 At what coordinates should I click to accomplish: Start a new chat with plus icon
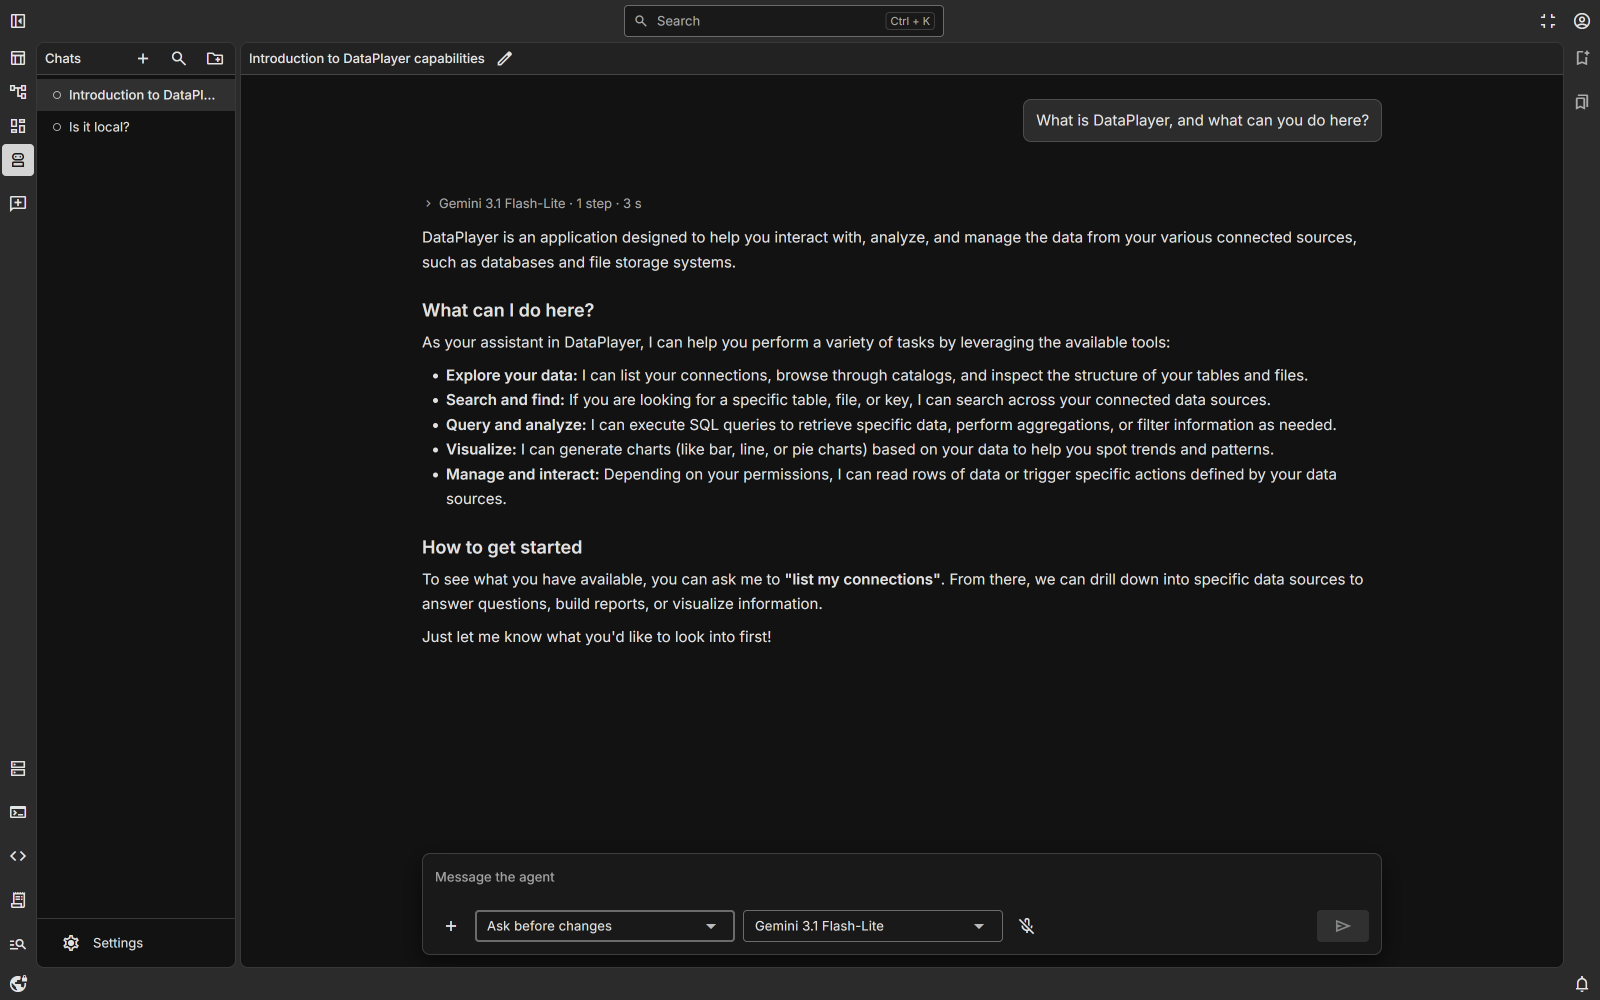pyautogui.click(x=143, y=59)
